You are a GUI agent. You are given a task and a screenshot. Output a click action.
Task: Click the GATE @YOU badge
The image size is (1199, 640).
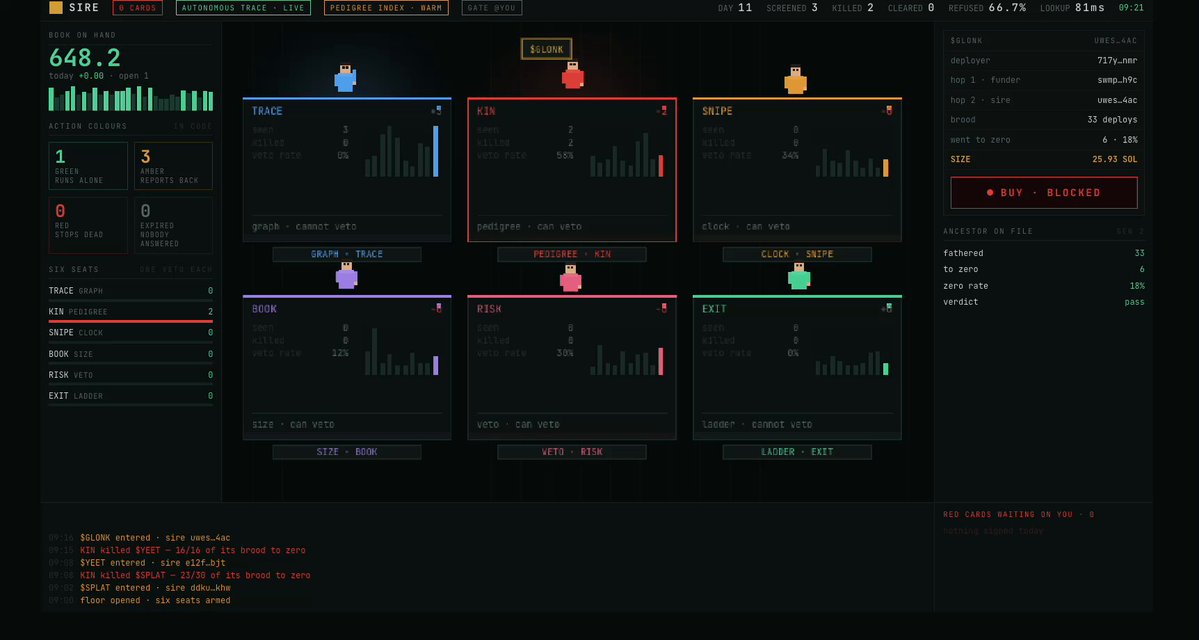492,8
